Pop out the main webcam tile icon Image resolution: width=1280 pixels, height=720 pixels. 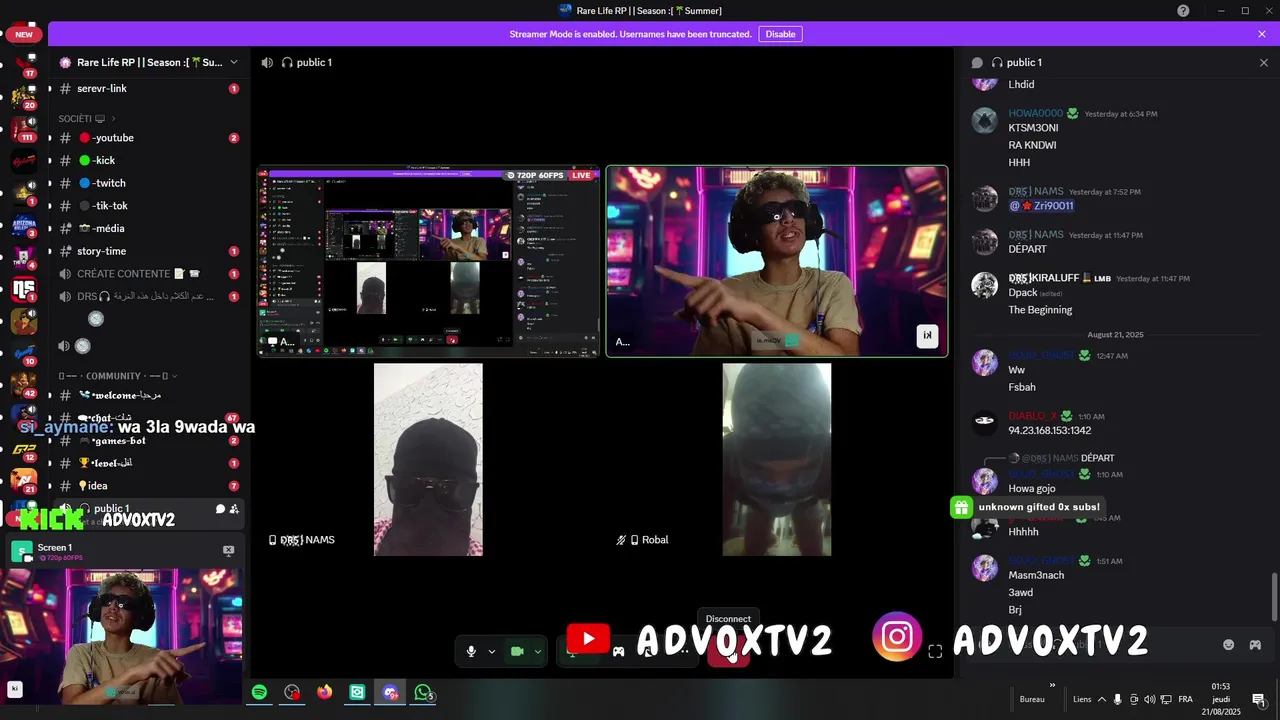[927, 336]
